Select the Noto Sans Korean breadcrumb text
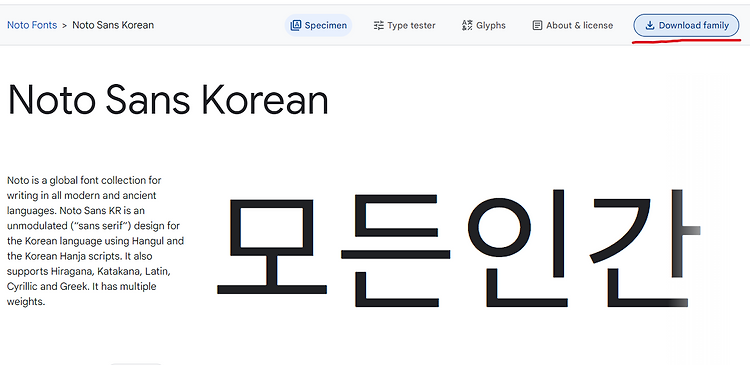 (113, 25)
